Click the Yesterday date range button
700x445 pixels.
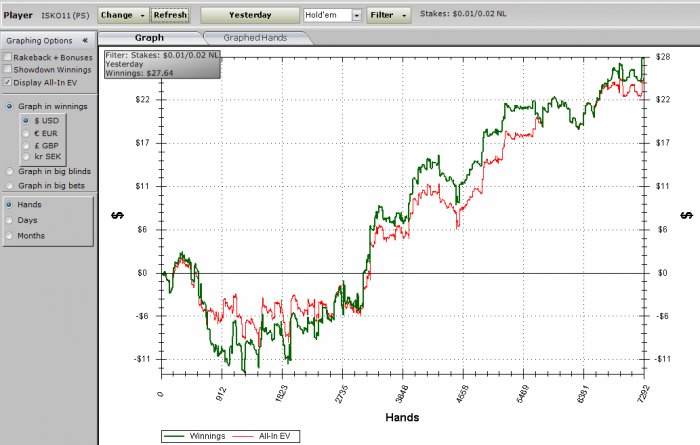[x=250, y=15]
